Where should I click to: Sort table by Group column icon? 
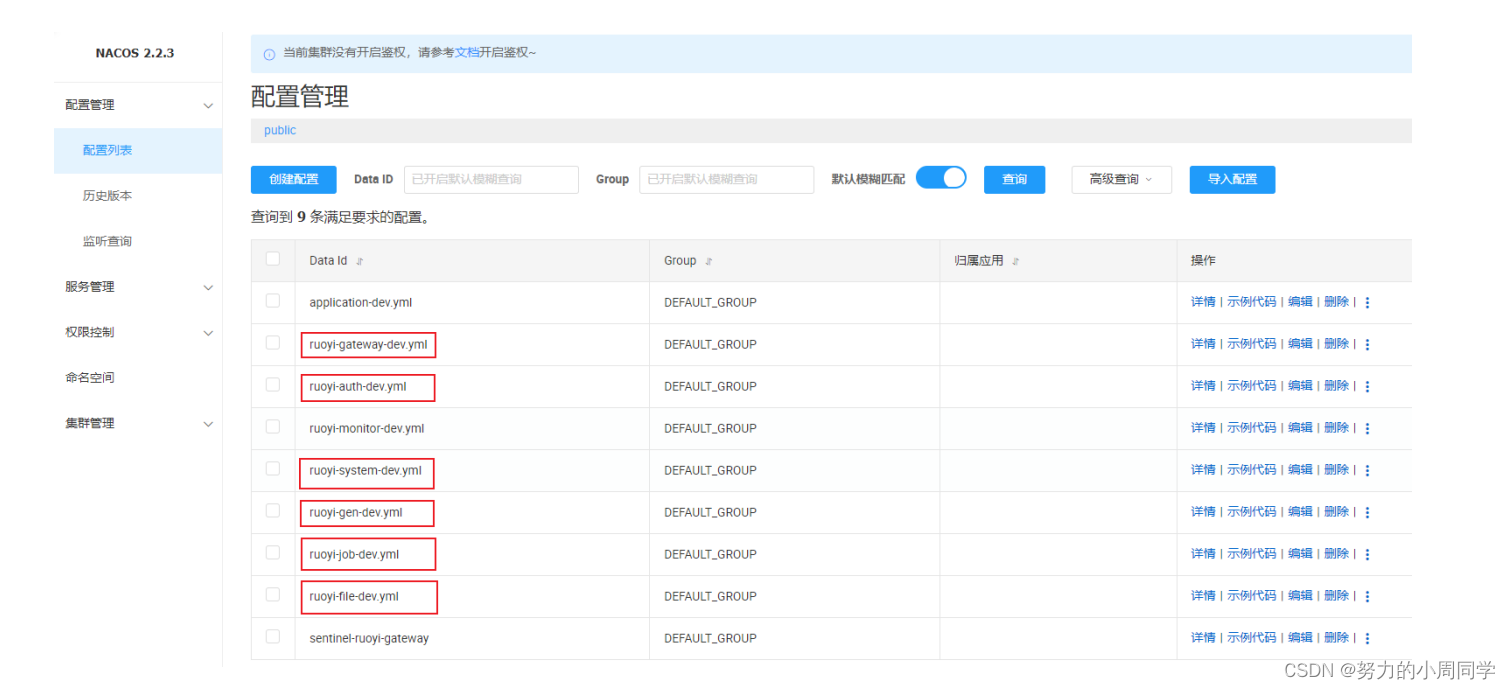pos(709,261)
